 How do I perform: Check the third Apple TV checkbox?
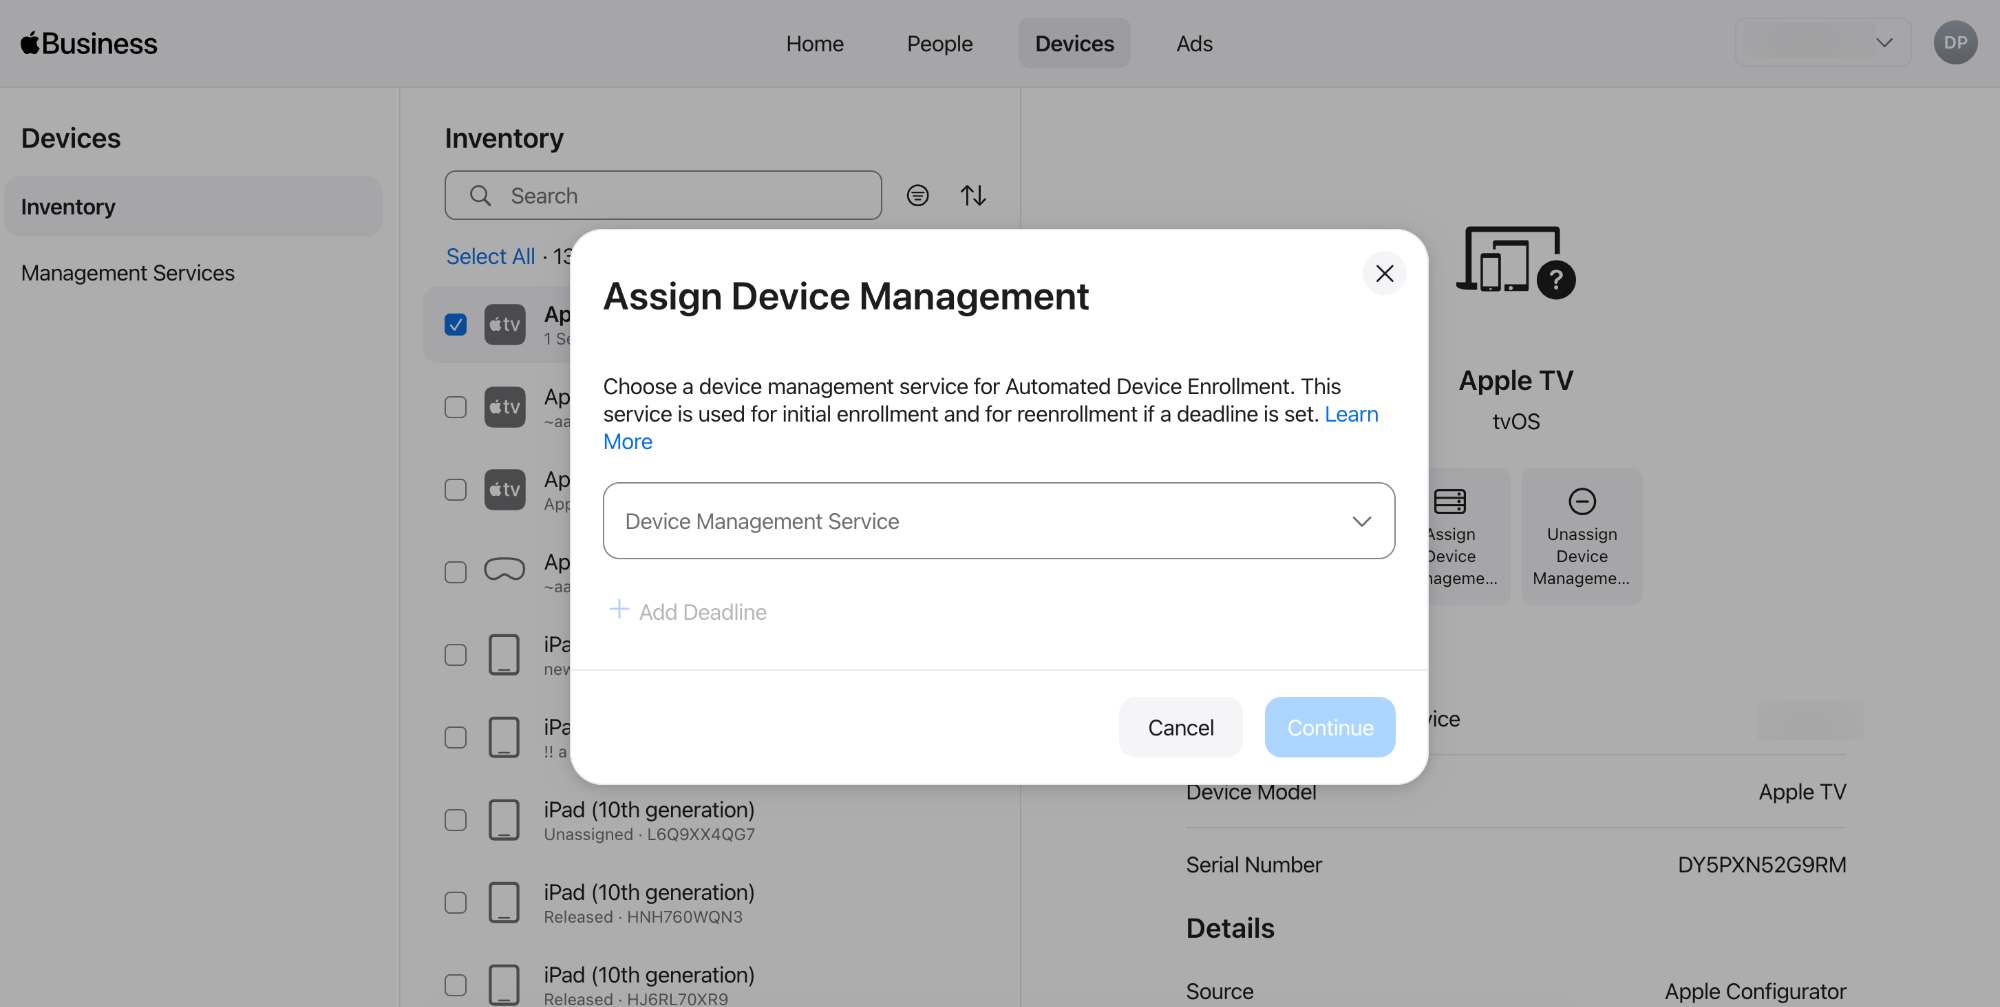(x=455, y=489)
